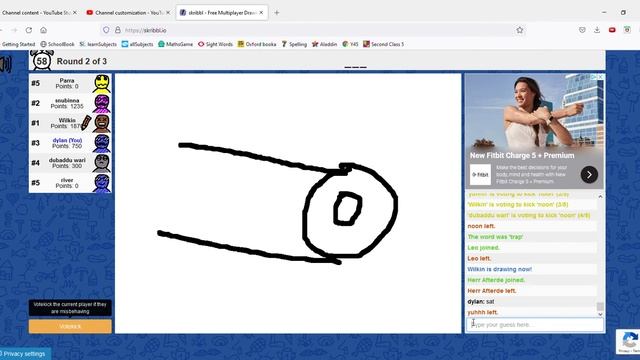Screen dimensions: 640x360
Task: Open the Getting Started bookmark
Action: pos(18,44)
